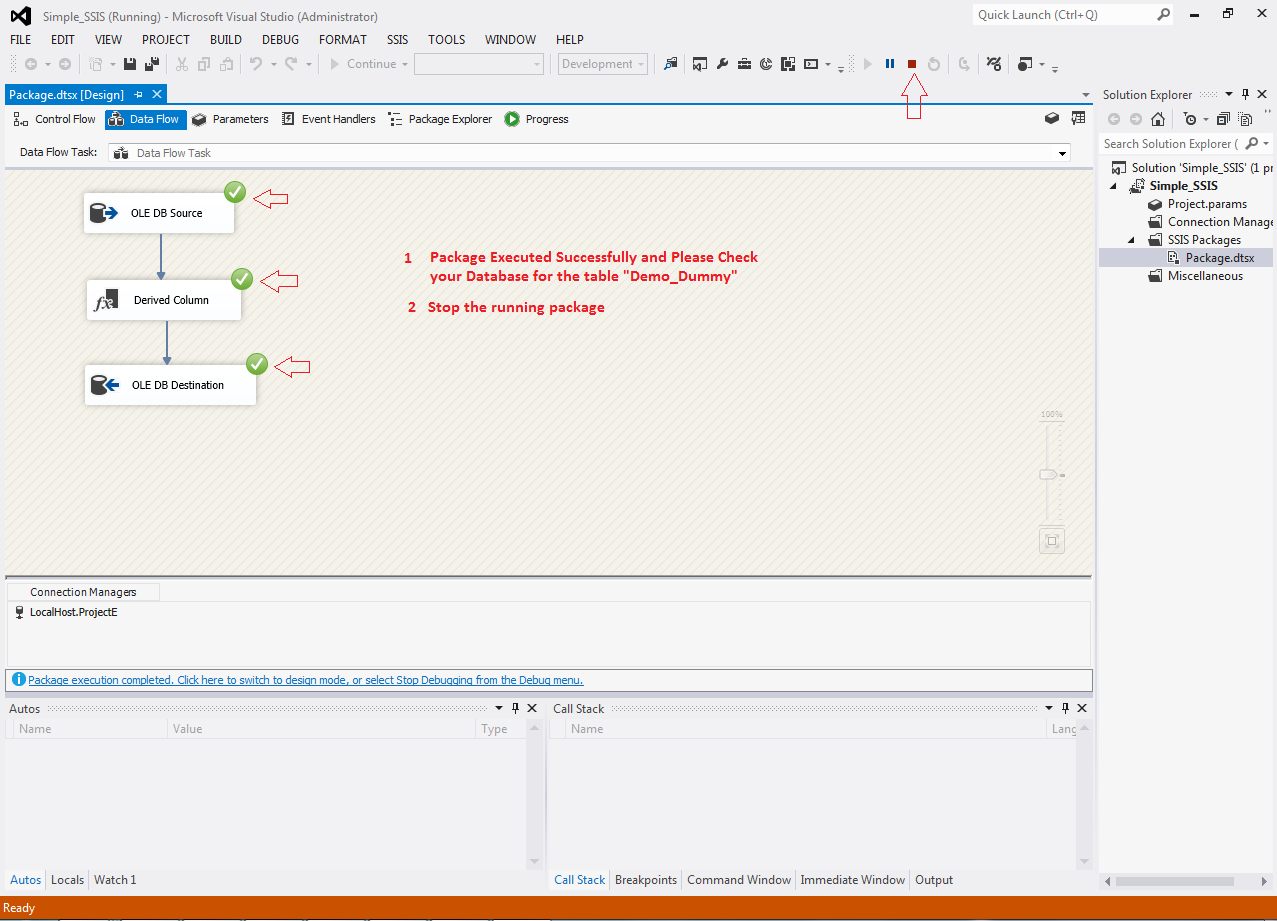The width and height of the screenshot is (1277, 921).
Task: Open Solution Explorer window options dropdown
Action: click(1230, 94)
